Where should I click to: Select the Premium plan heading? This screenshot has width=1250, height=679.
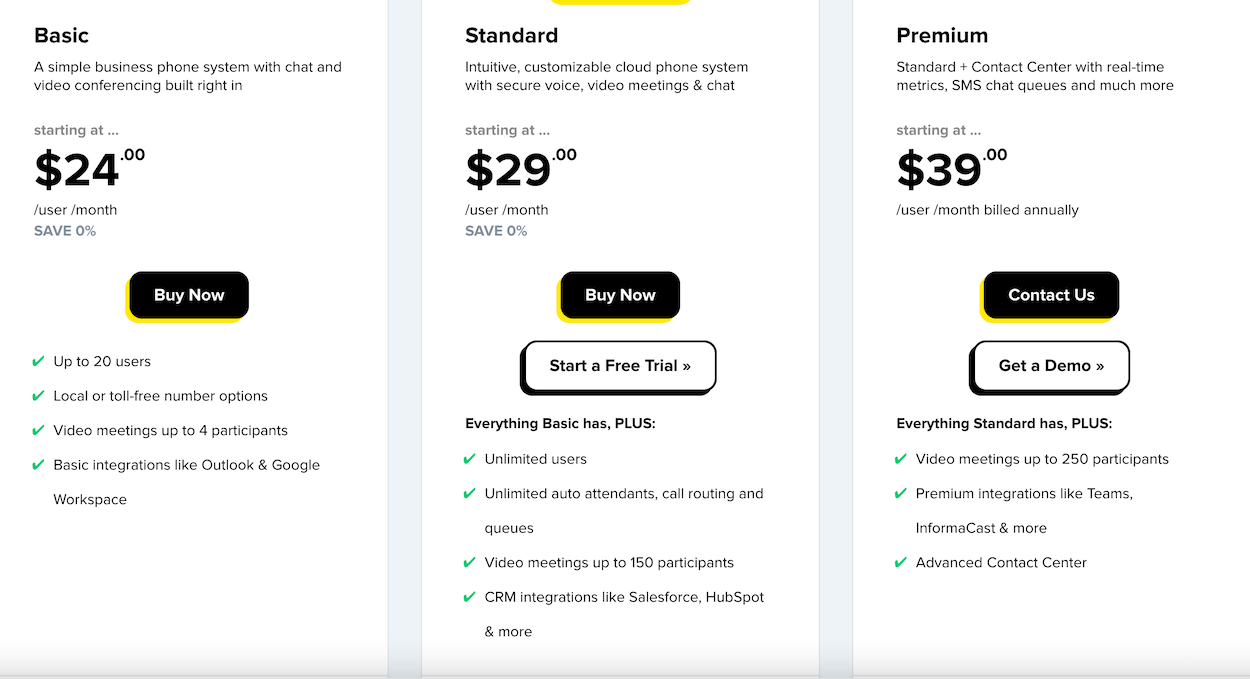pyautogui.click(x=942, y=36)
